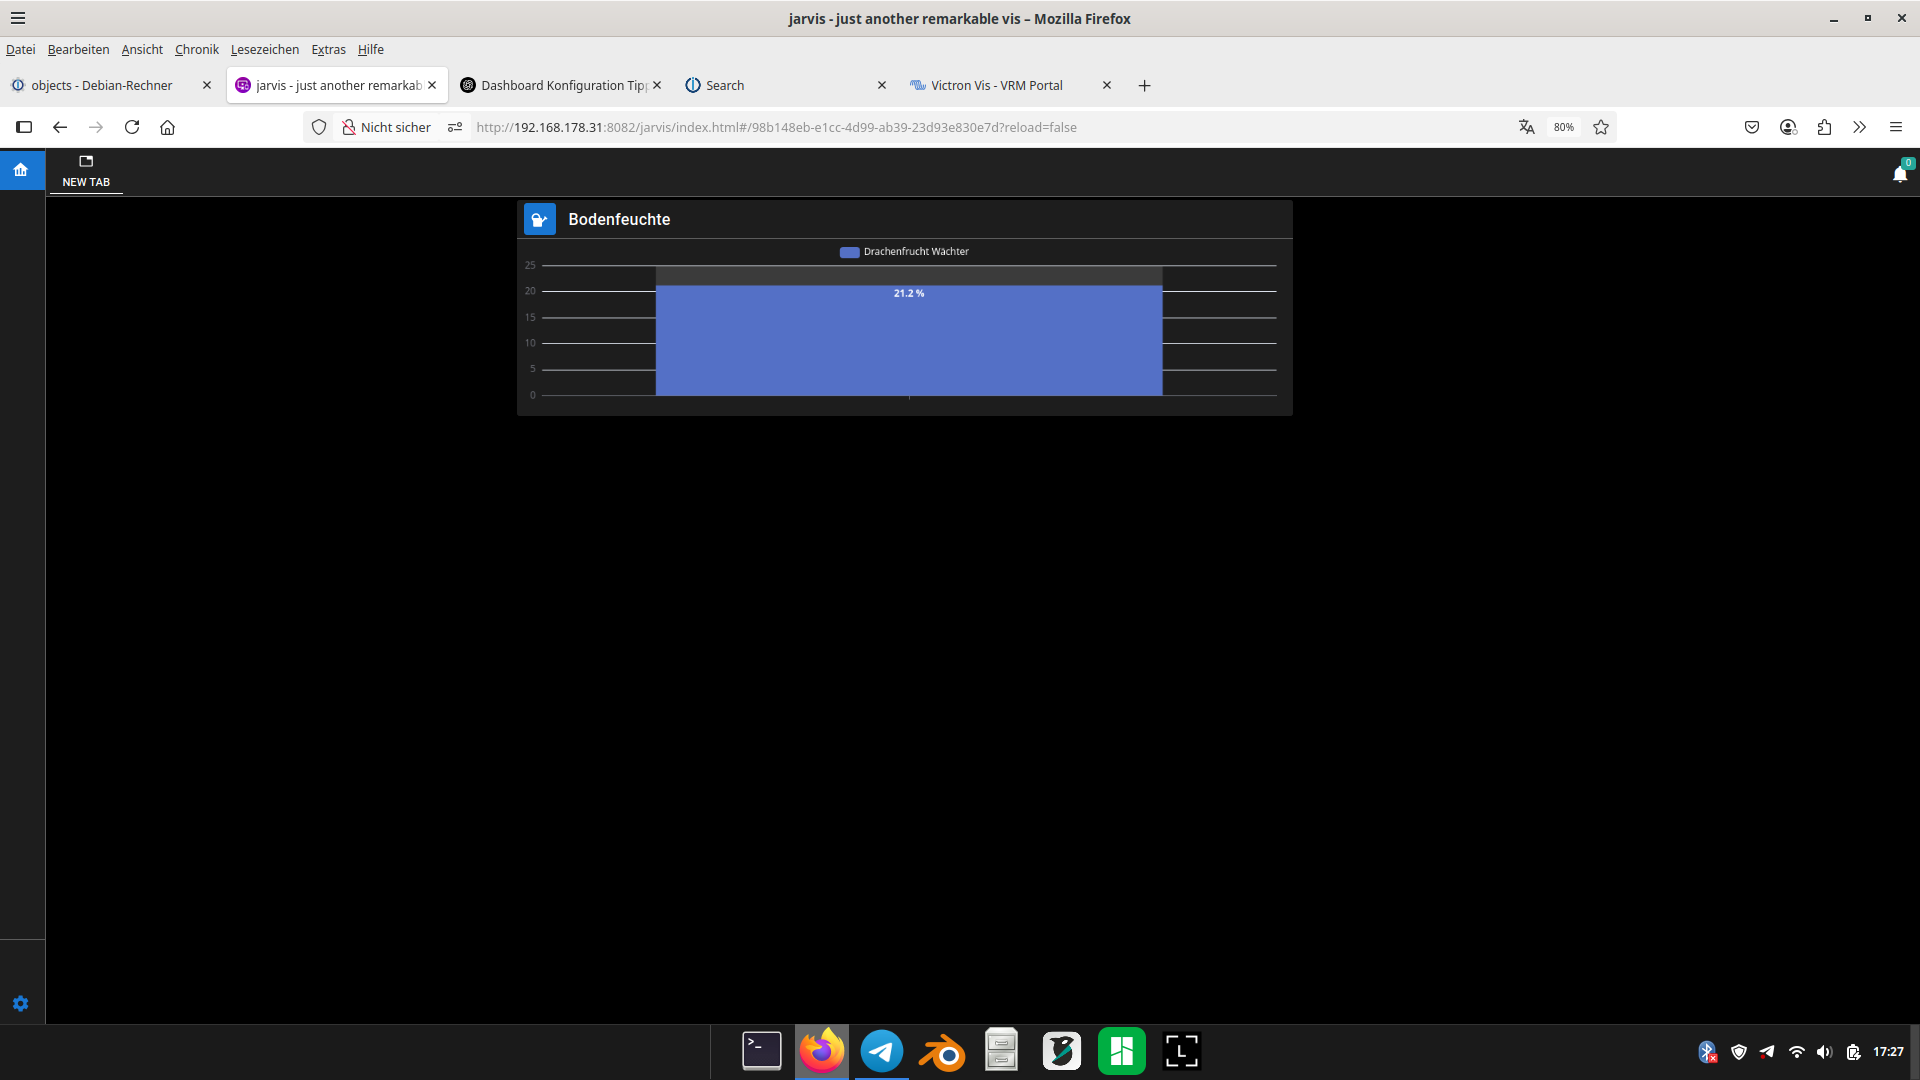Click the blue 21.2 % bar

point(908,340)
